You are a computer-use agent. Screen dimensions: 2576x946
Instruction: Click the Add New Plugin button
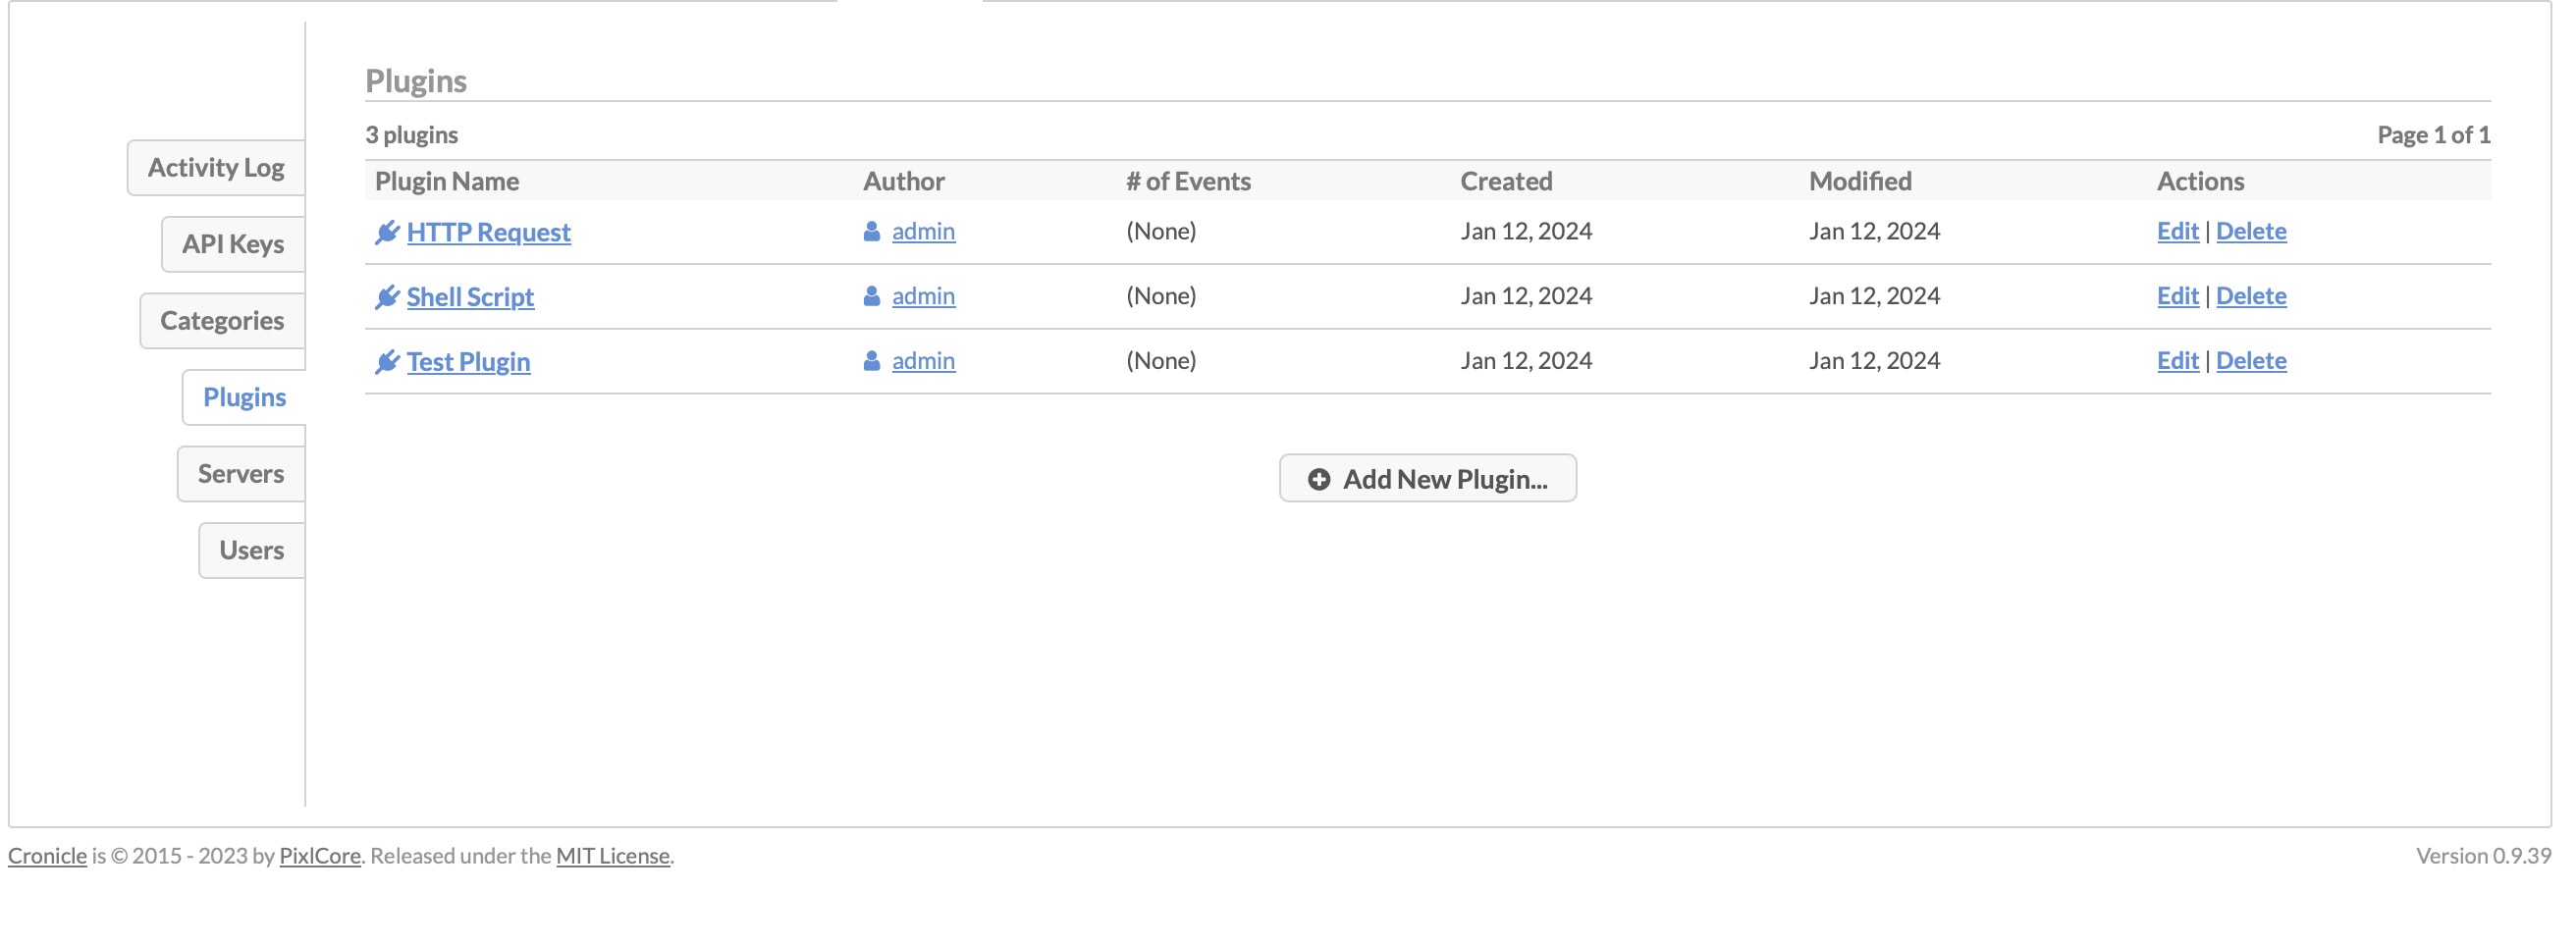pos(1427,479)
